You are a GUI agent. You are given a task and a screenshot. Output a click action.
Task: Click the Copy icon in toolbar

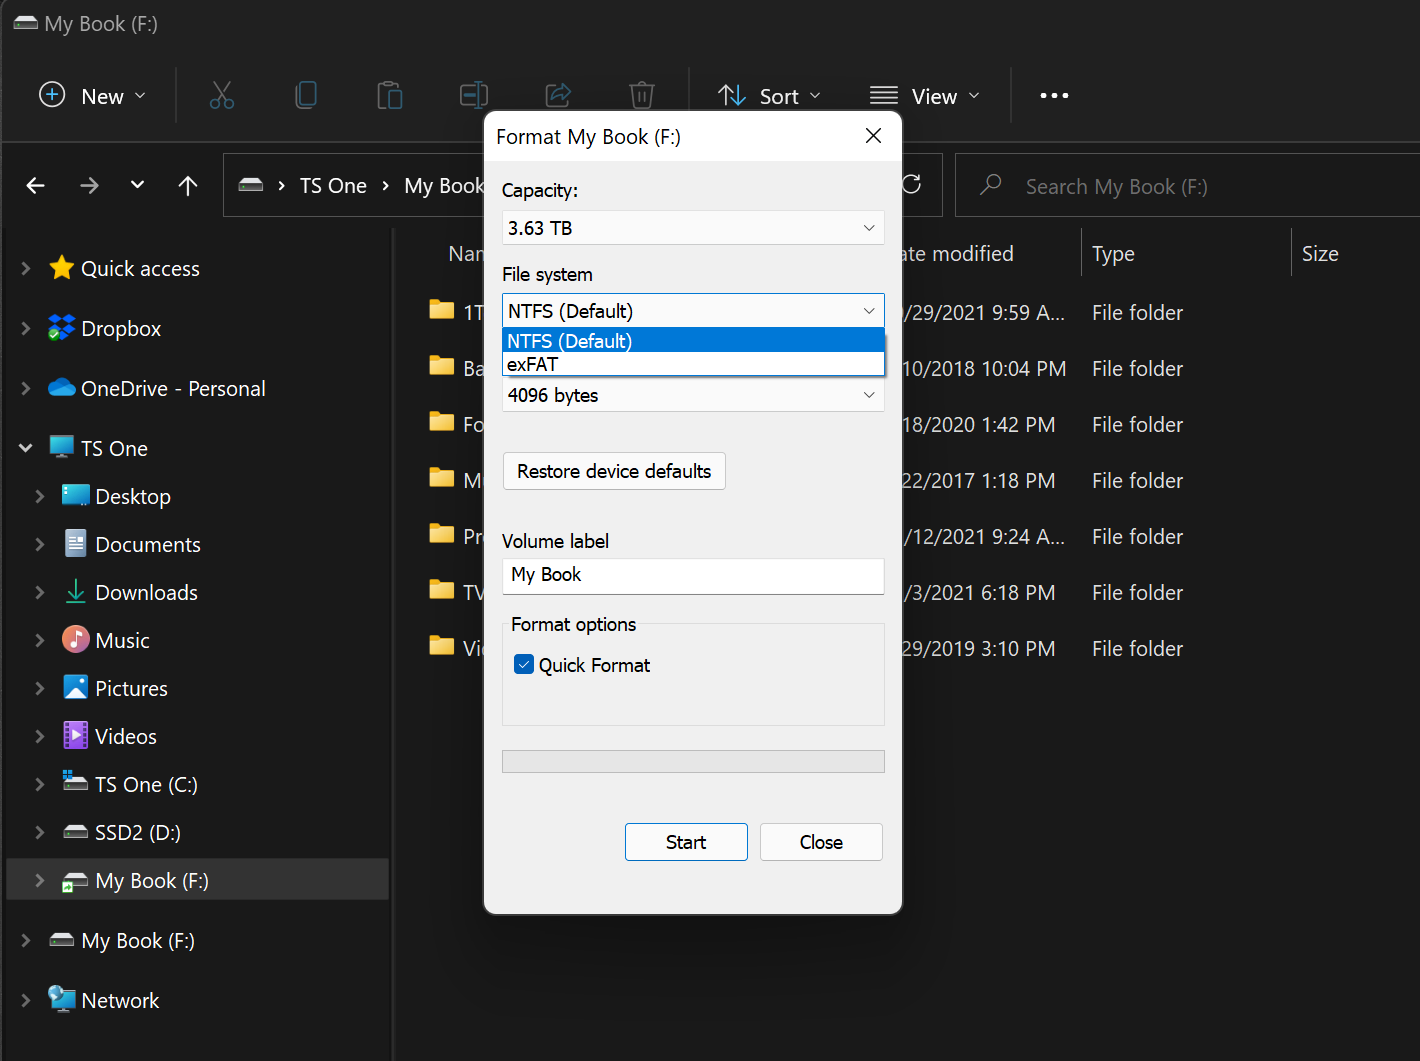click(306, 96)
